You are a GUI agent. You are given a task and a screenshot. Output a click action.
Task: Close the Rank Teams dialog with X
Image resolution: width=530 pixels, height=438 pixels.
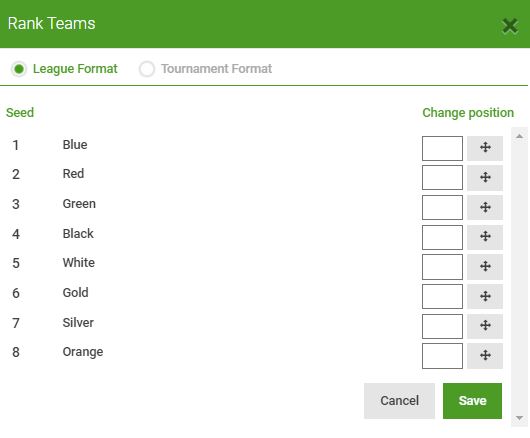510,26
